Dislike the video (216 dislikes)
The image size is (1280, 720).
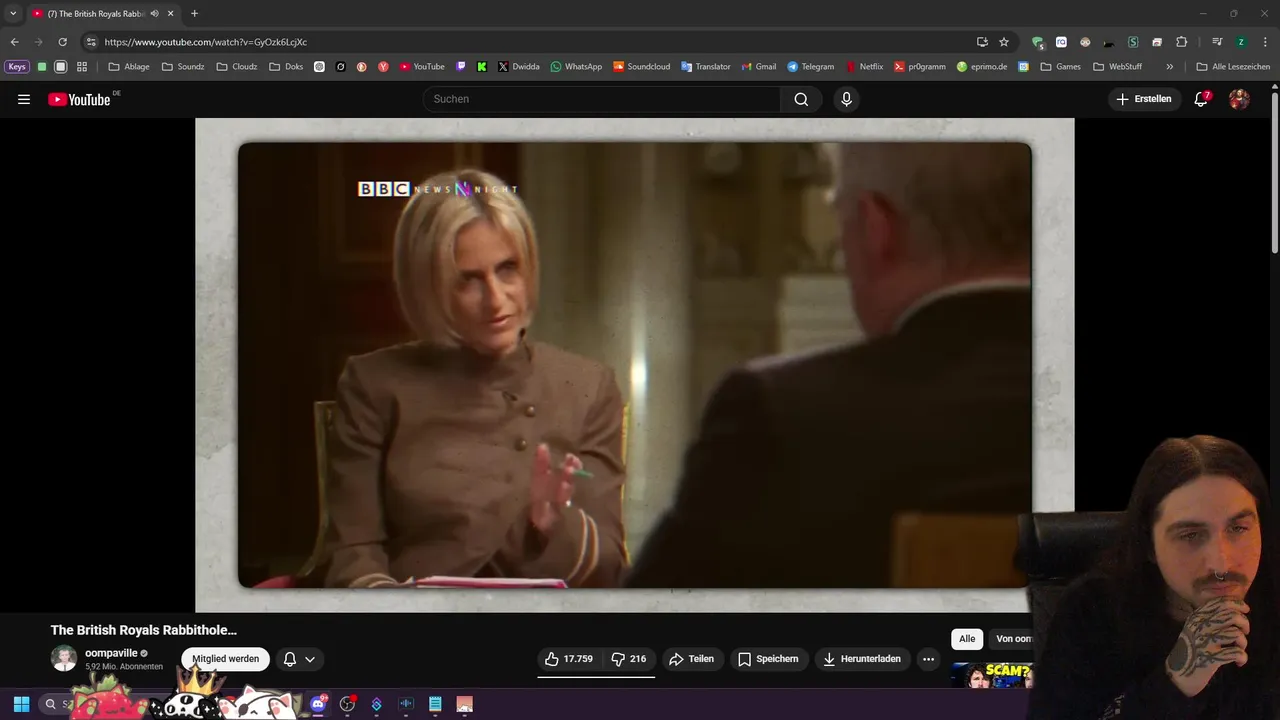click(x=629, y=659)
